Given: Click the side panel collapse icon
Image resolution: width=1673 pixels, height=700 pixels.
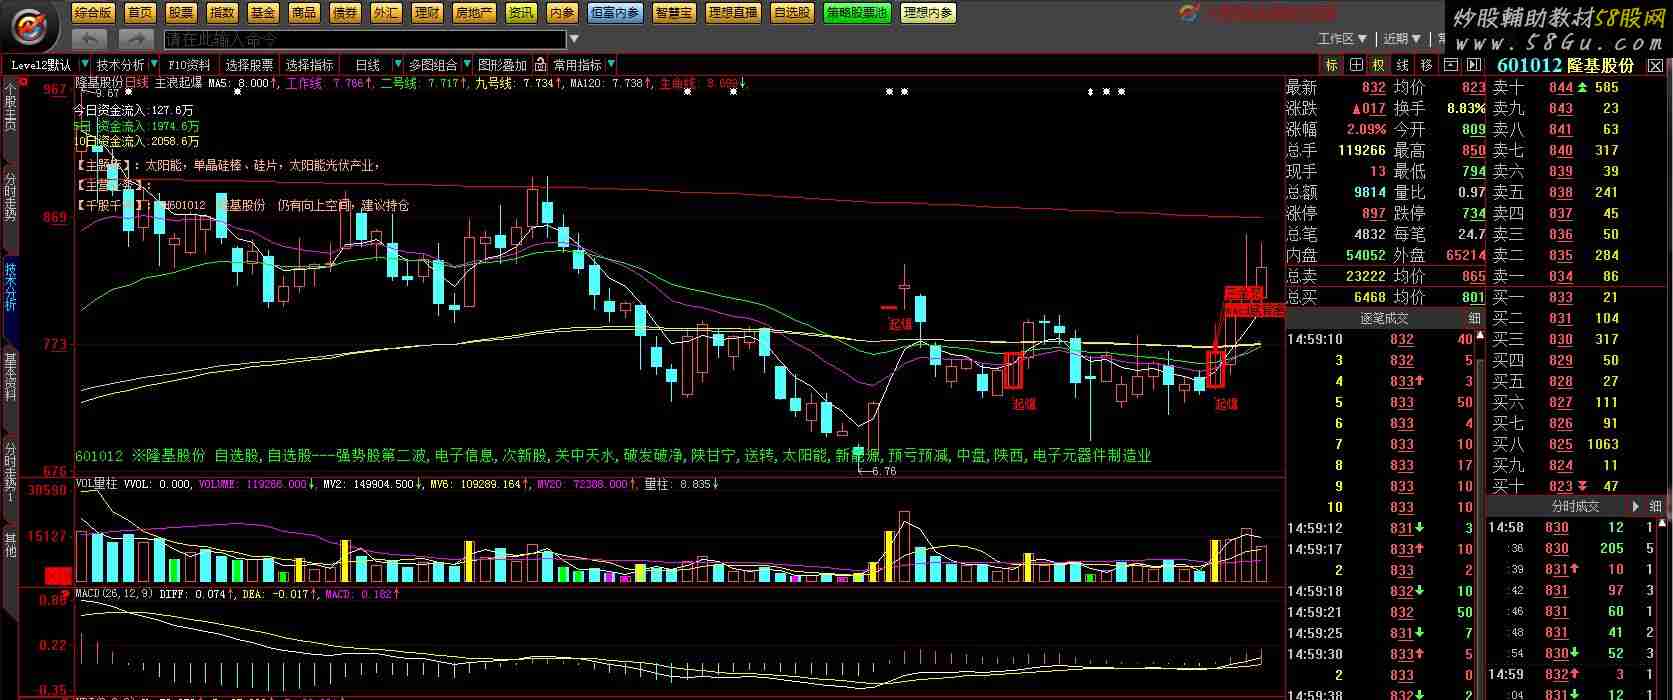Looking at the screenshot, I should click(x=1474, y=65).
